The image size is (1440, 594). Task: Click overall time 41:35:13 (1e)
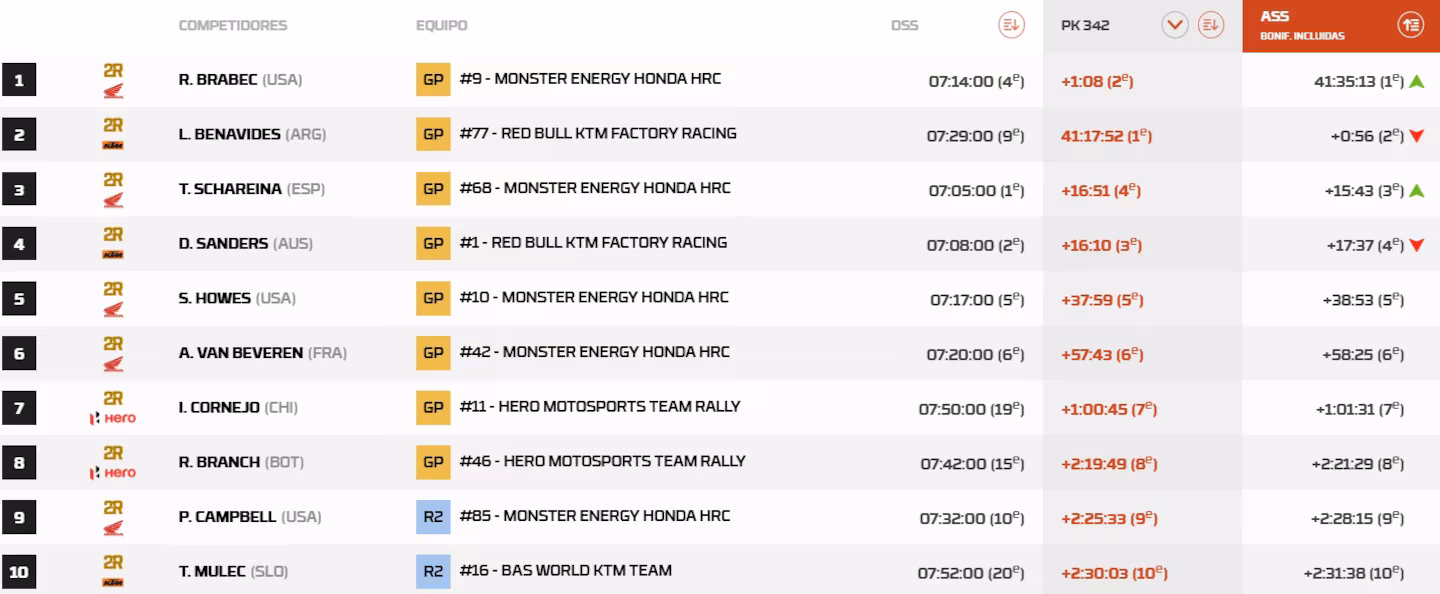tap(1359, 82)
